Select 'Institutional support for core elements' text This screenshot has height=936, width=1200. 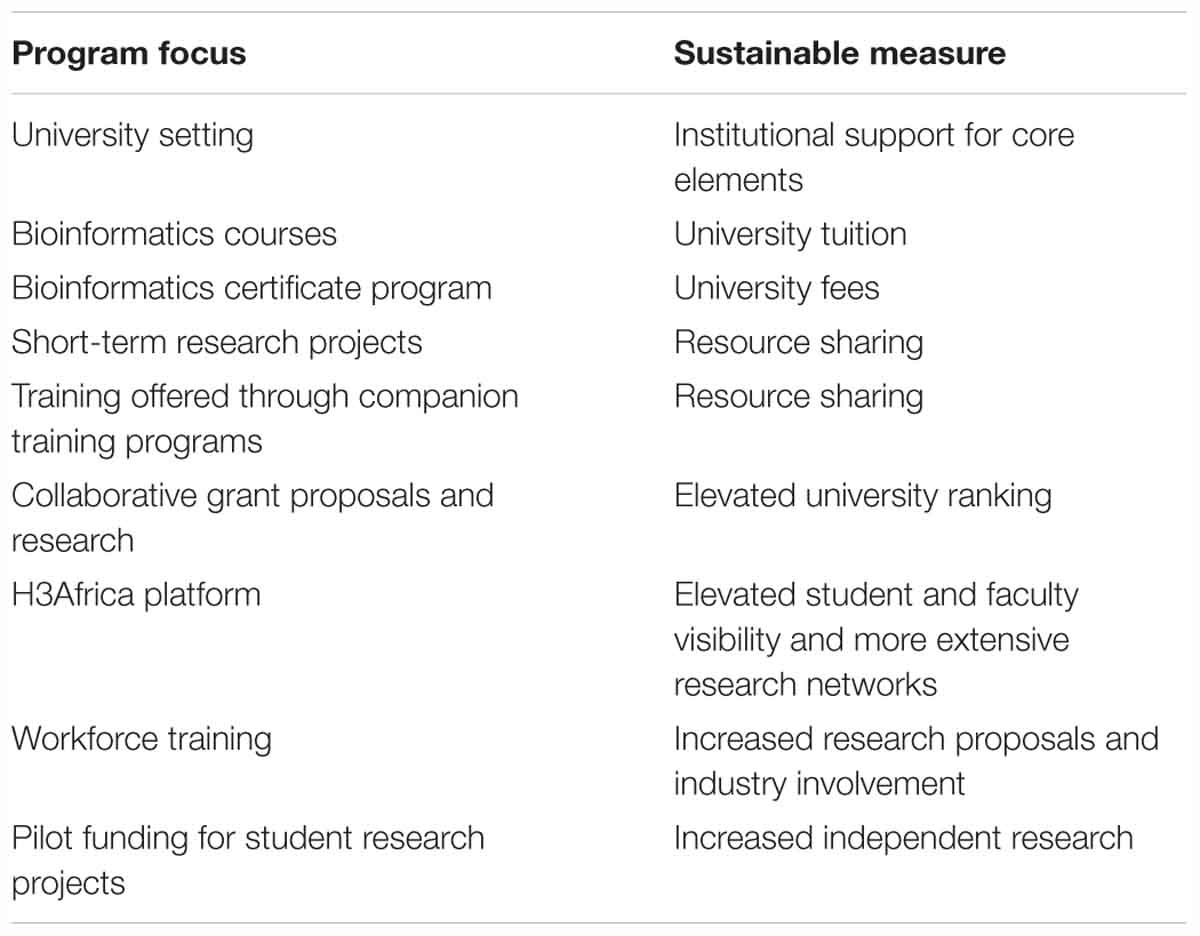coord(874,157)
